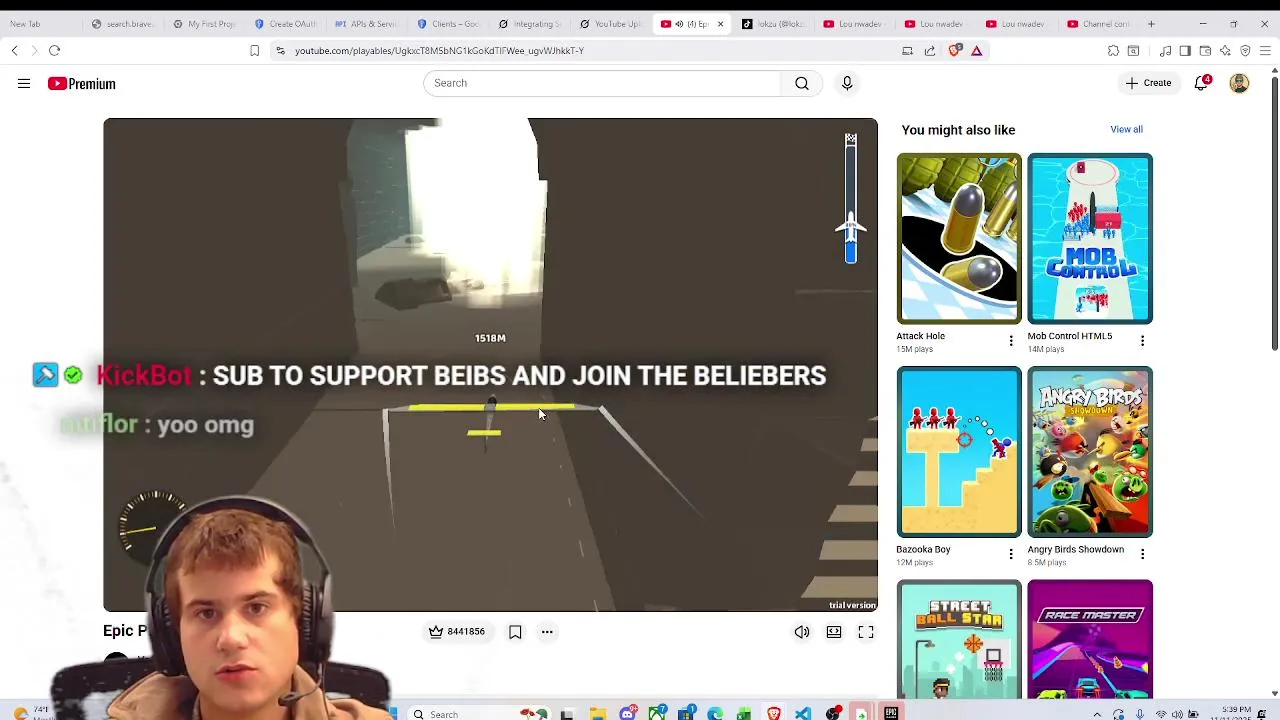Save the game with bookmark icon
This screenshot has height=720, width=1280.
pyautogui.click(x=515, y=632)
